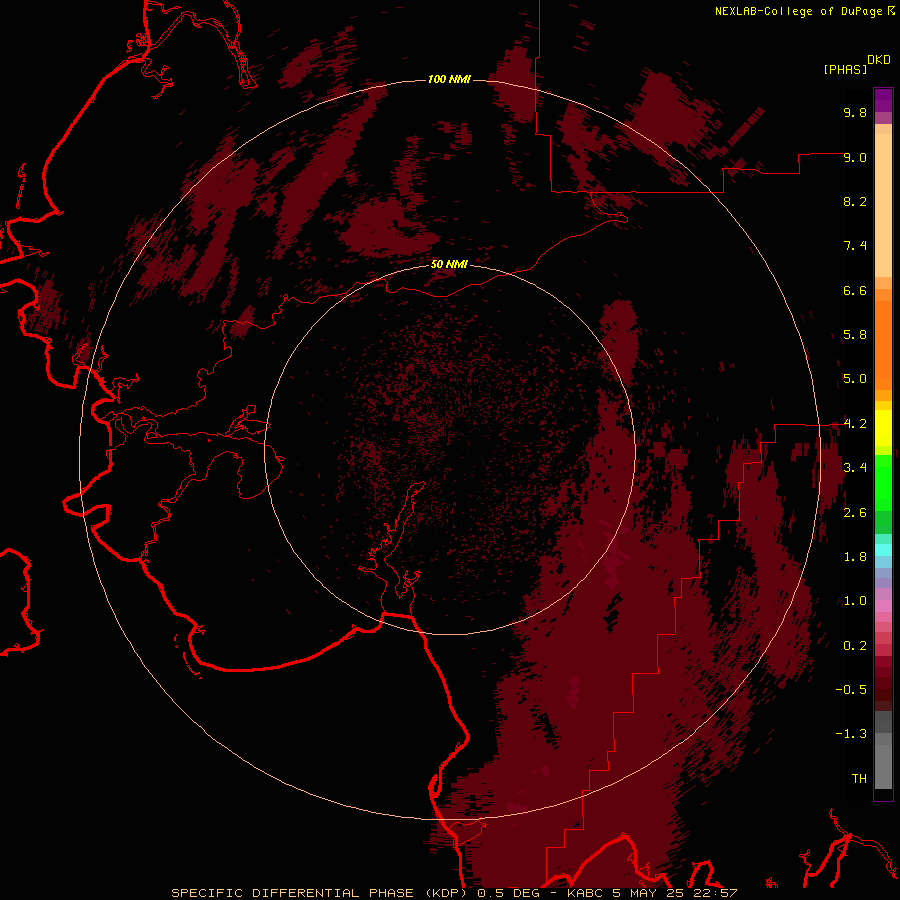Click the cyan band of the color bar
Viewport: 900px width, 900px height.
coord(883,550)
